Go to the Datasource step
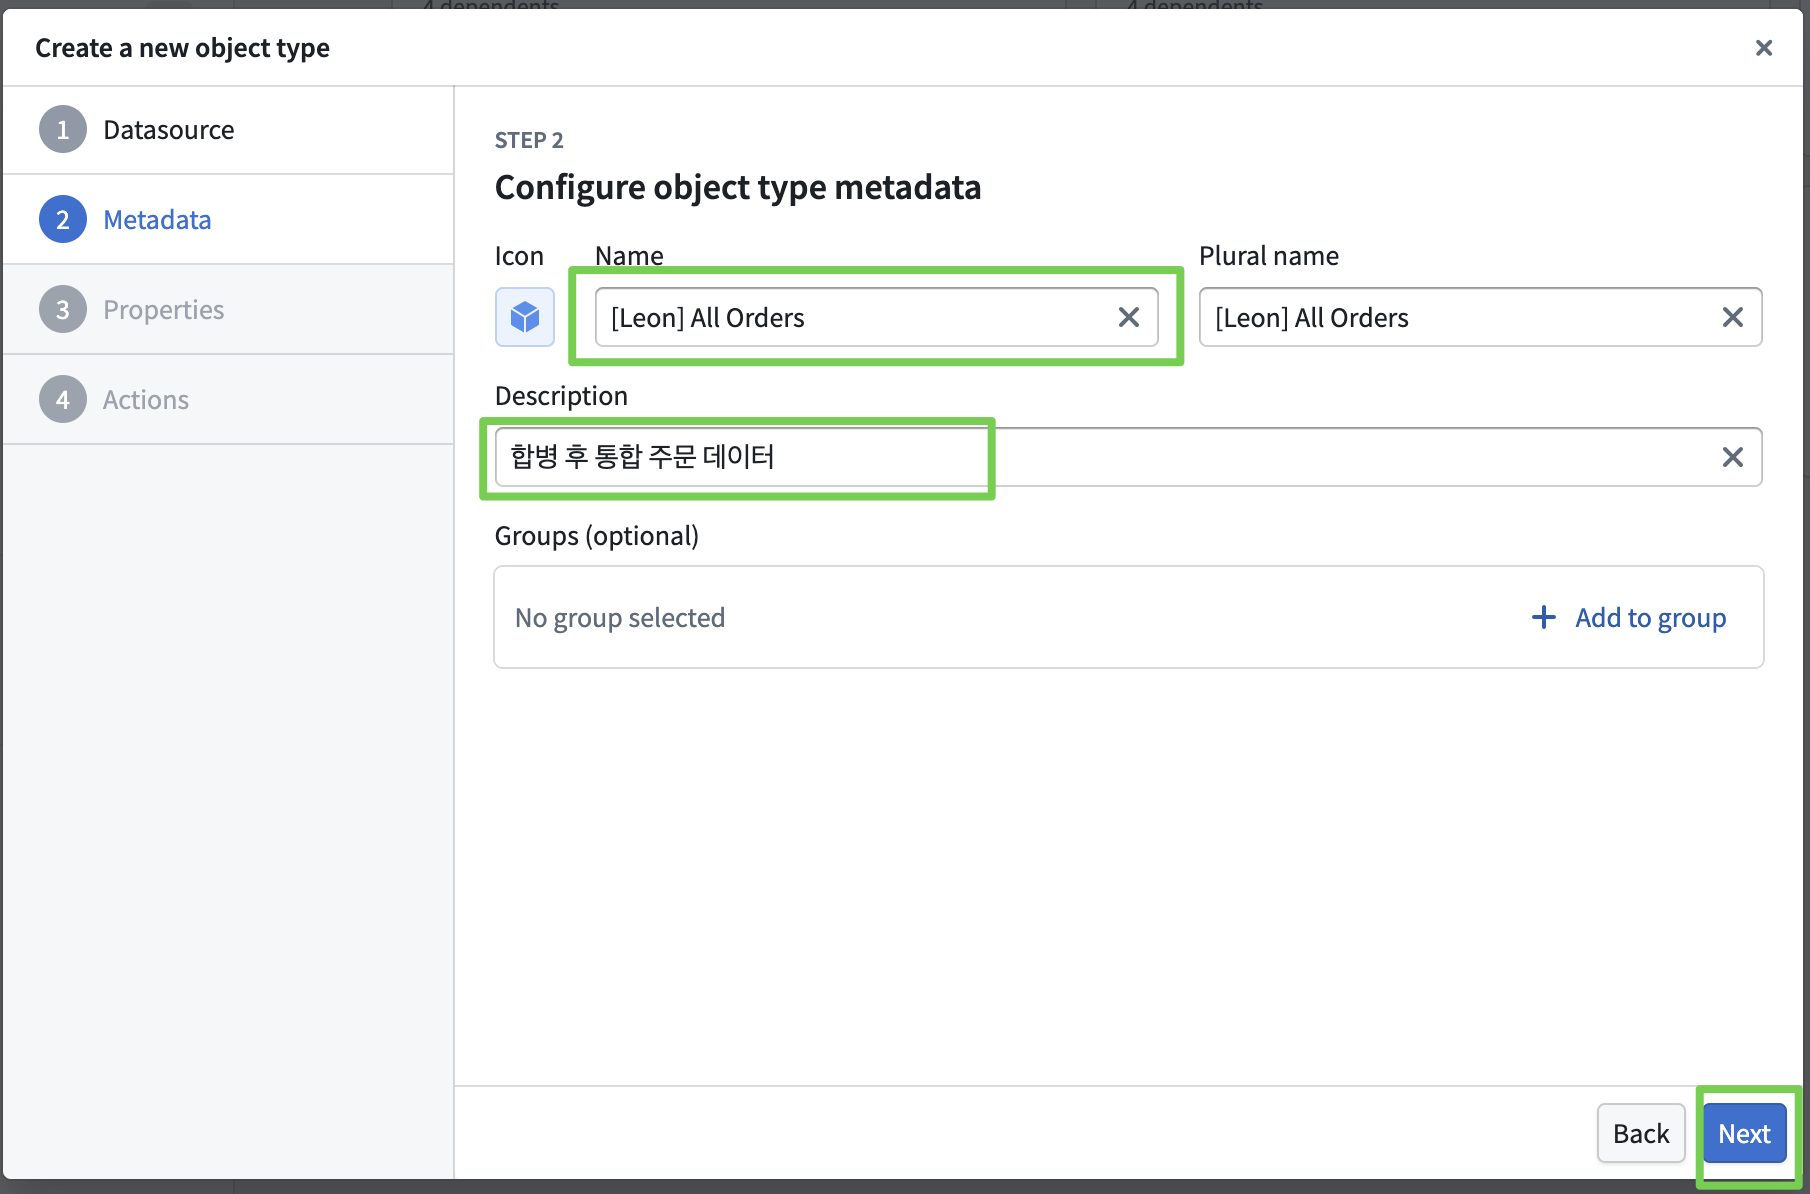Image resolution: width=1810 pixels, height=1194 pixels. tap(168, 130)
